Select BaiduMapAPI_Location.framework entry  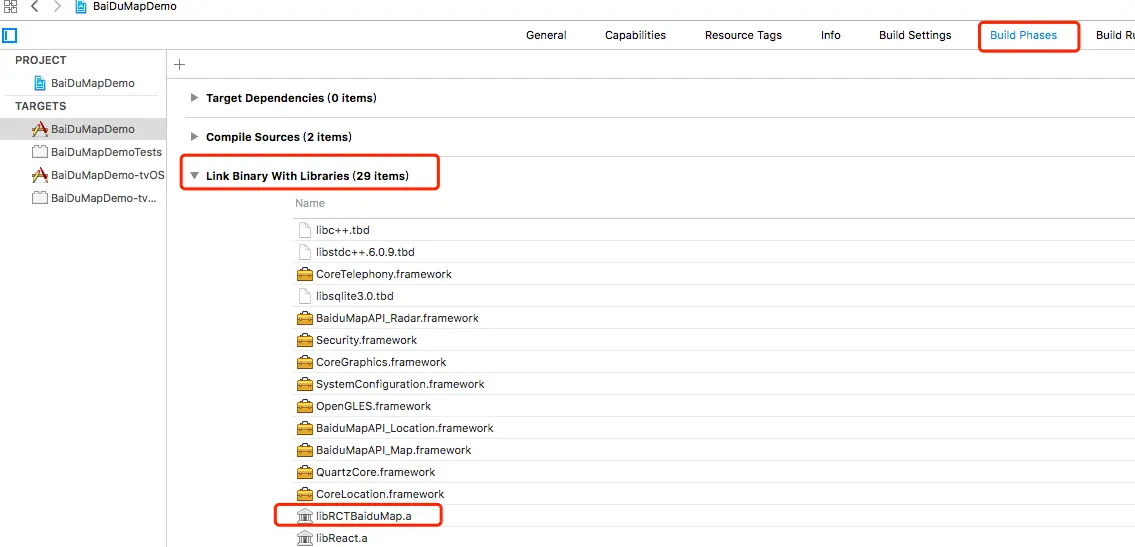(x=405, y=428)
